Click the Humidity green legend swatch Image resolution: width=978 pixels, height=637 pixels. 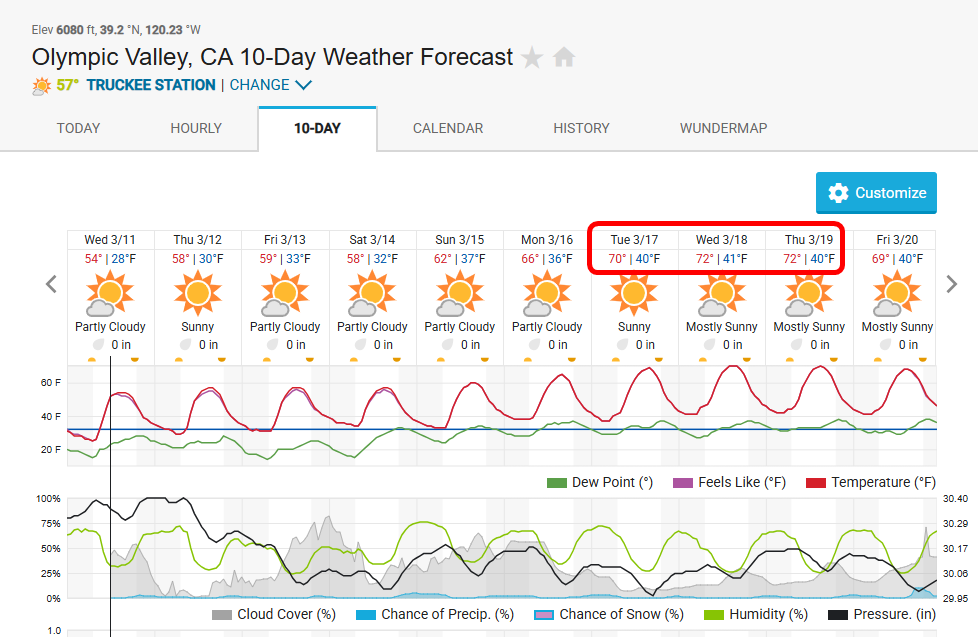pyautogui.click(x=714, y=615)
